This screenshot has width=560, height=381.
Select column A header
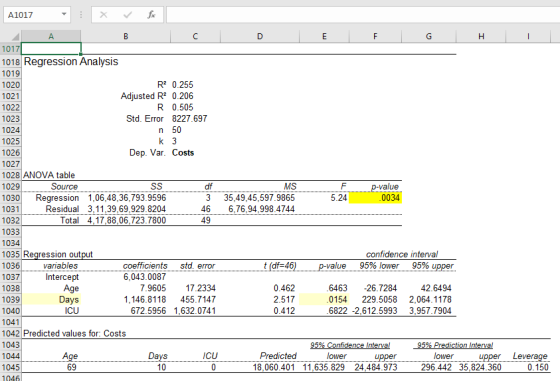(51, 36)
